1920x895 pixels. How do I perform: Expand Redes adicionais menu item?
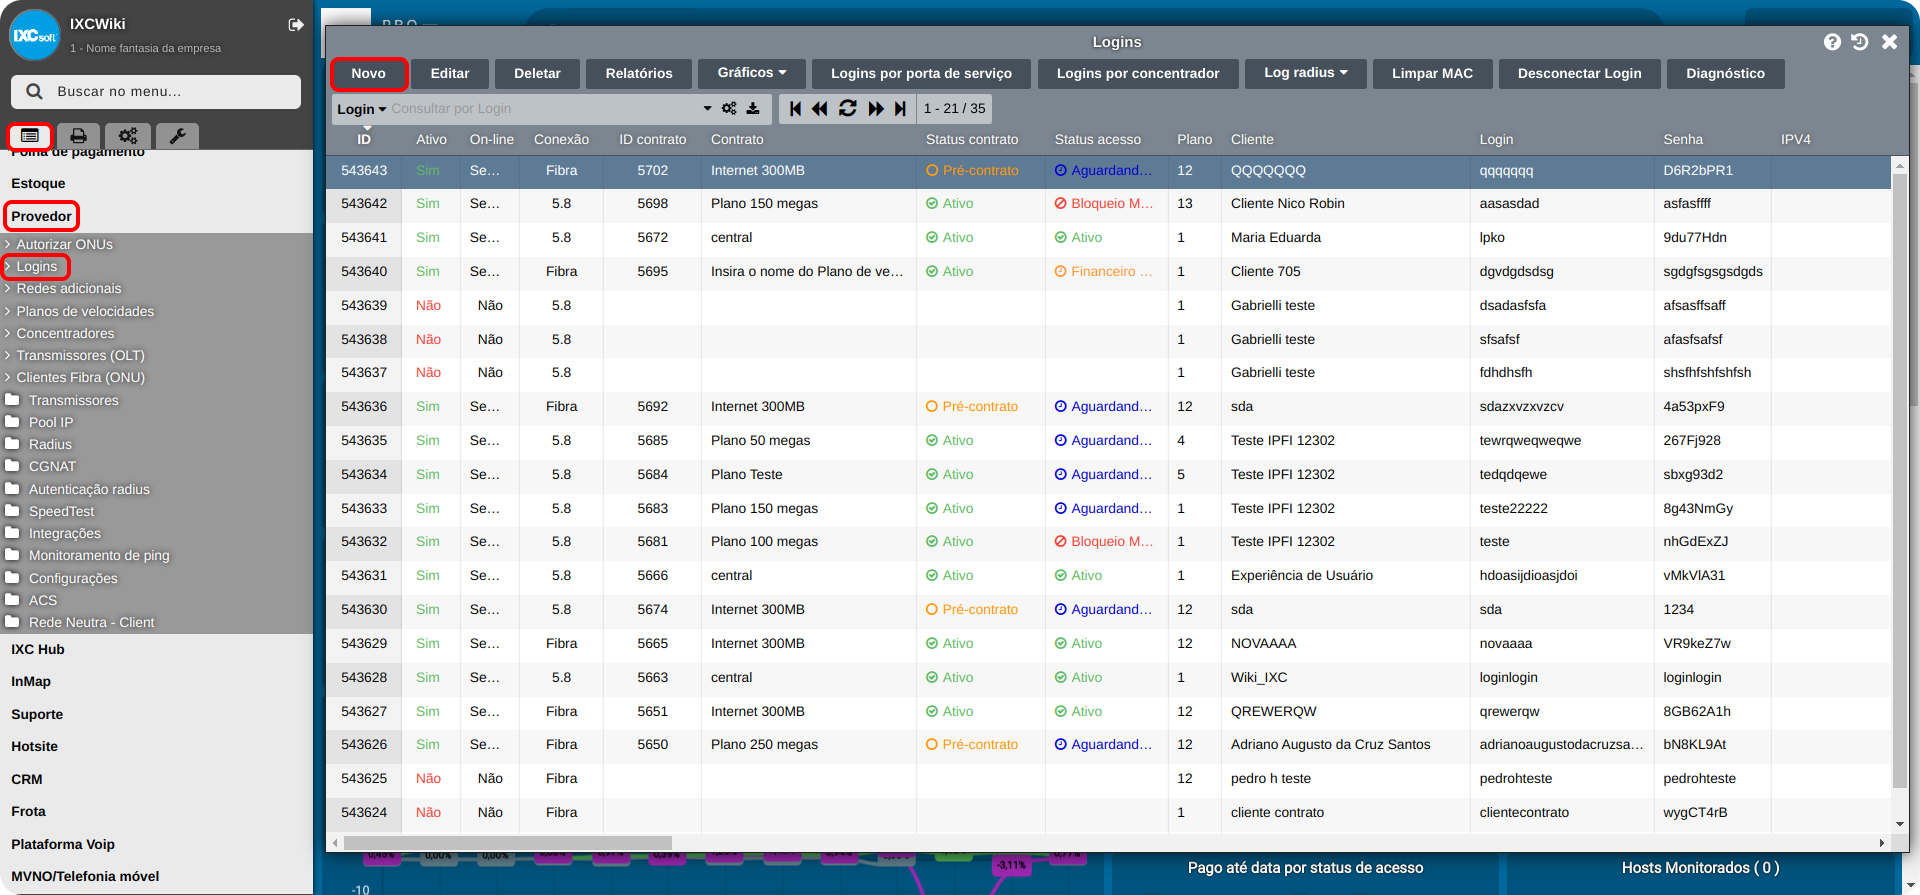[x=68, y=288]
